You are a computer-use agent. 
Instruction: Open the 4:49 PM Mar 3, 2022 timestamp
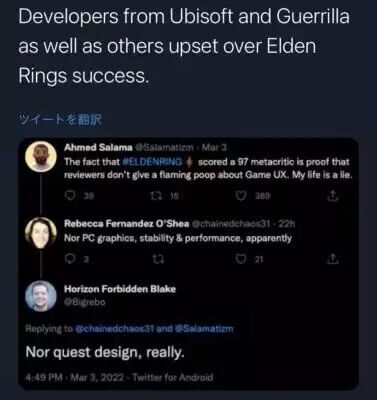pyautogui.click(x=75, y=378)
